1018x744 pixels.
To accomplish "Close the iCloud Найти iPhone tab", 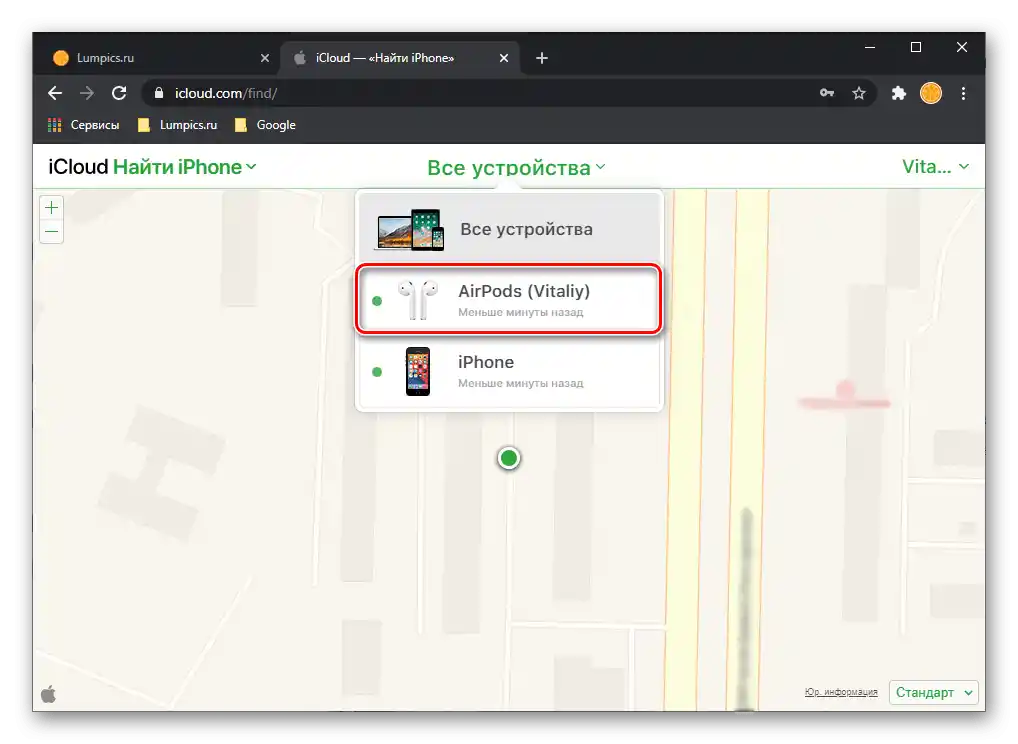I will coord(504,58).
